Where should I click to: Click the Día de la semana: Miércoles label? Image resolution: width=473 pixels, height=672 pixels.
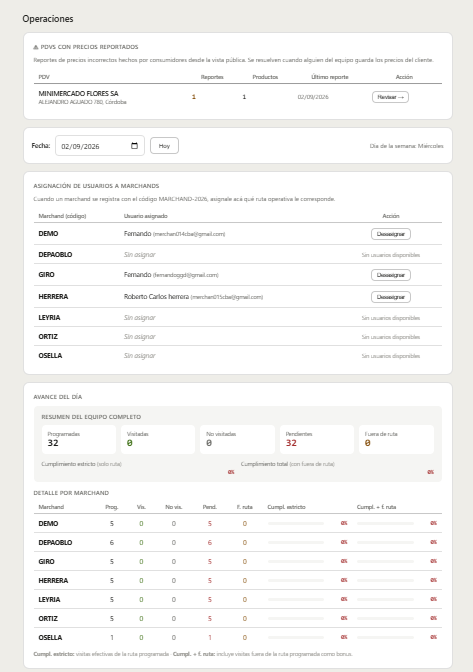407,146
